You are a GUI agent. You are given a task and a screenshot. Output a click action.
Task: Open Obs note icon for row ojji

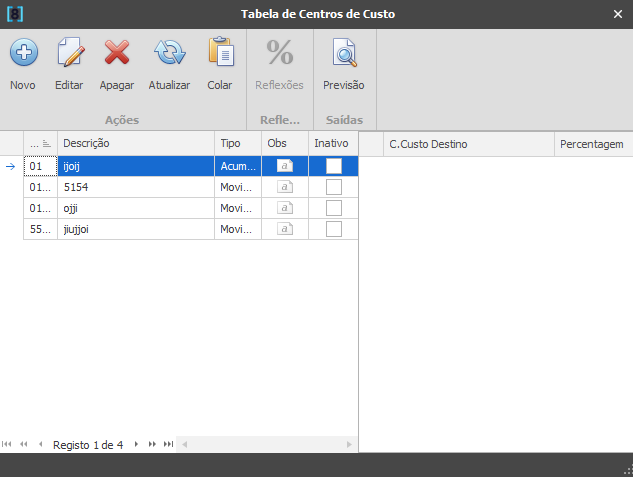285,208
